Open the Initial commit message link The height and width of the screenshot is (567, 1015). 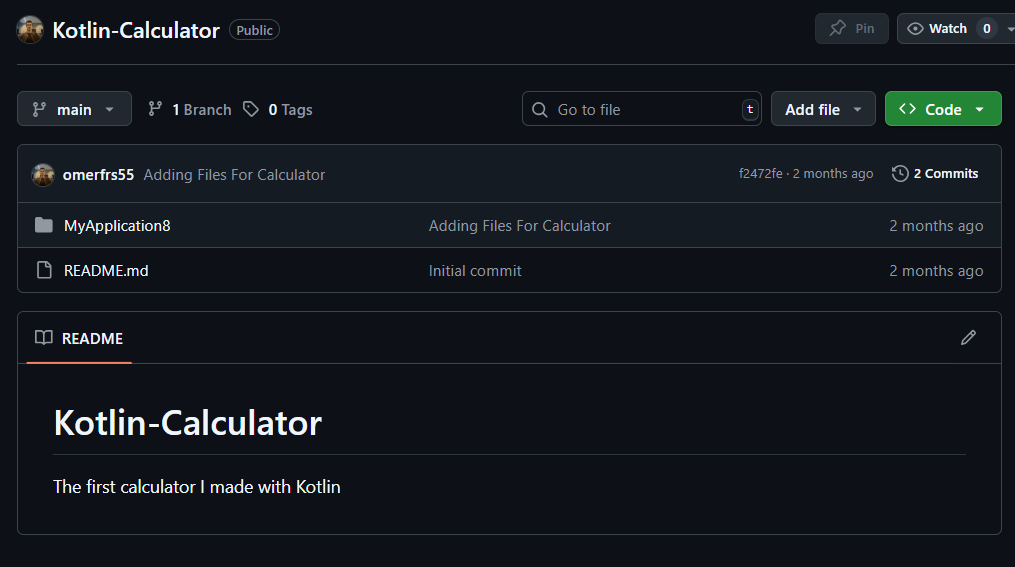[475, 271]
